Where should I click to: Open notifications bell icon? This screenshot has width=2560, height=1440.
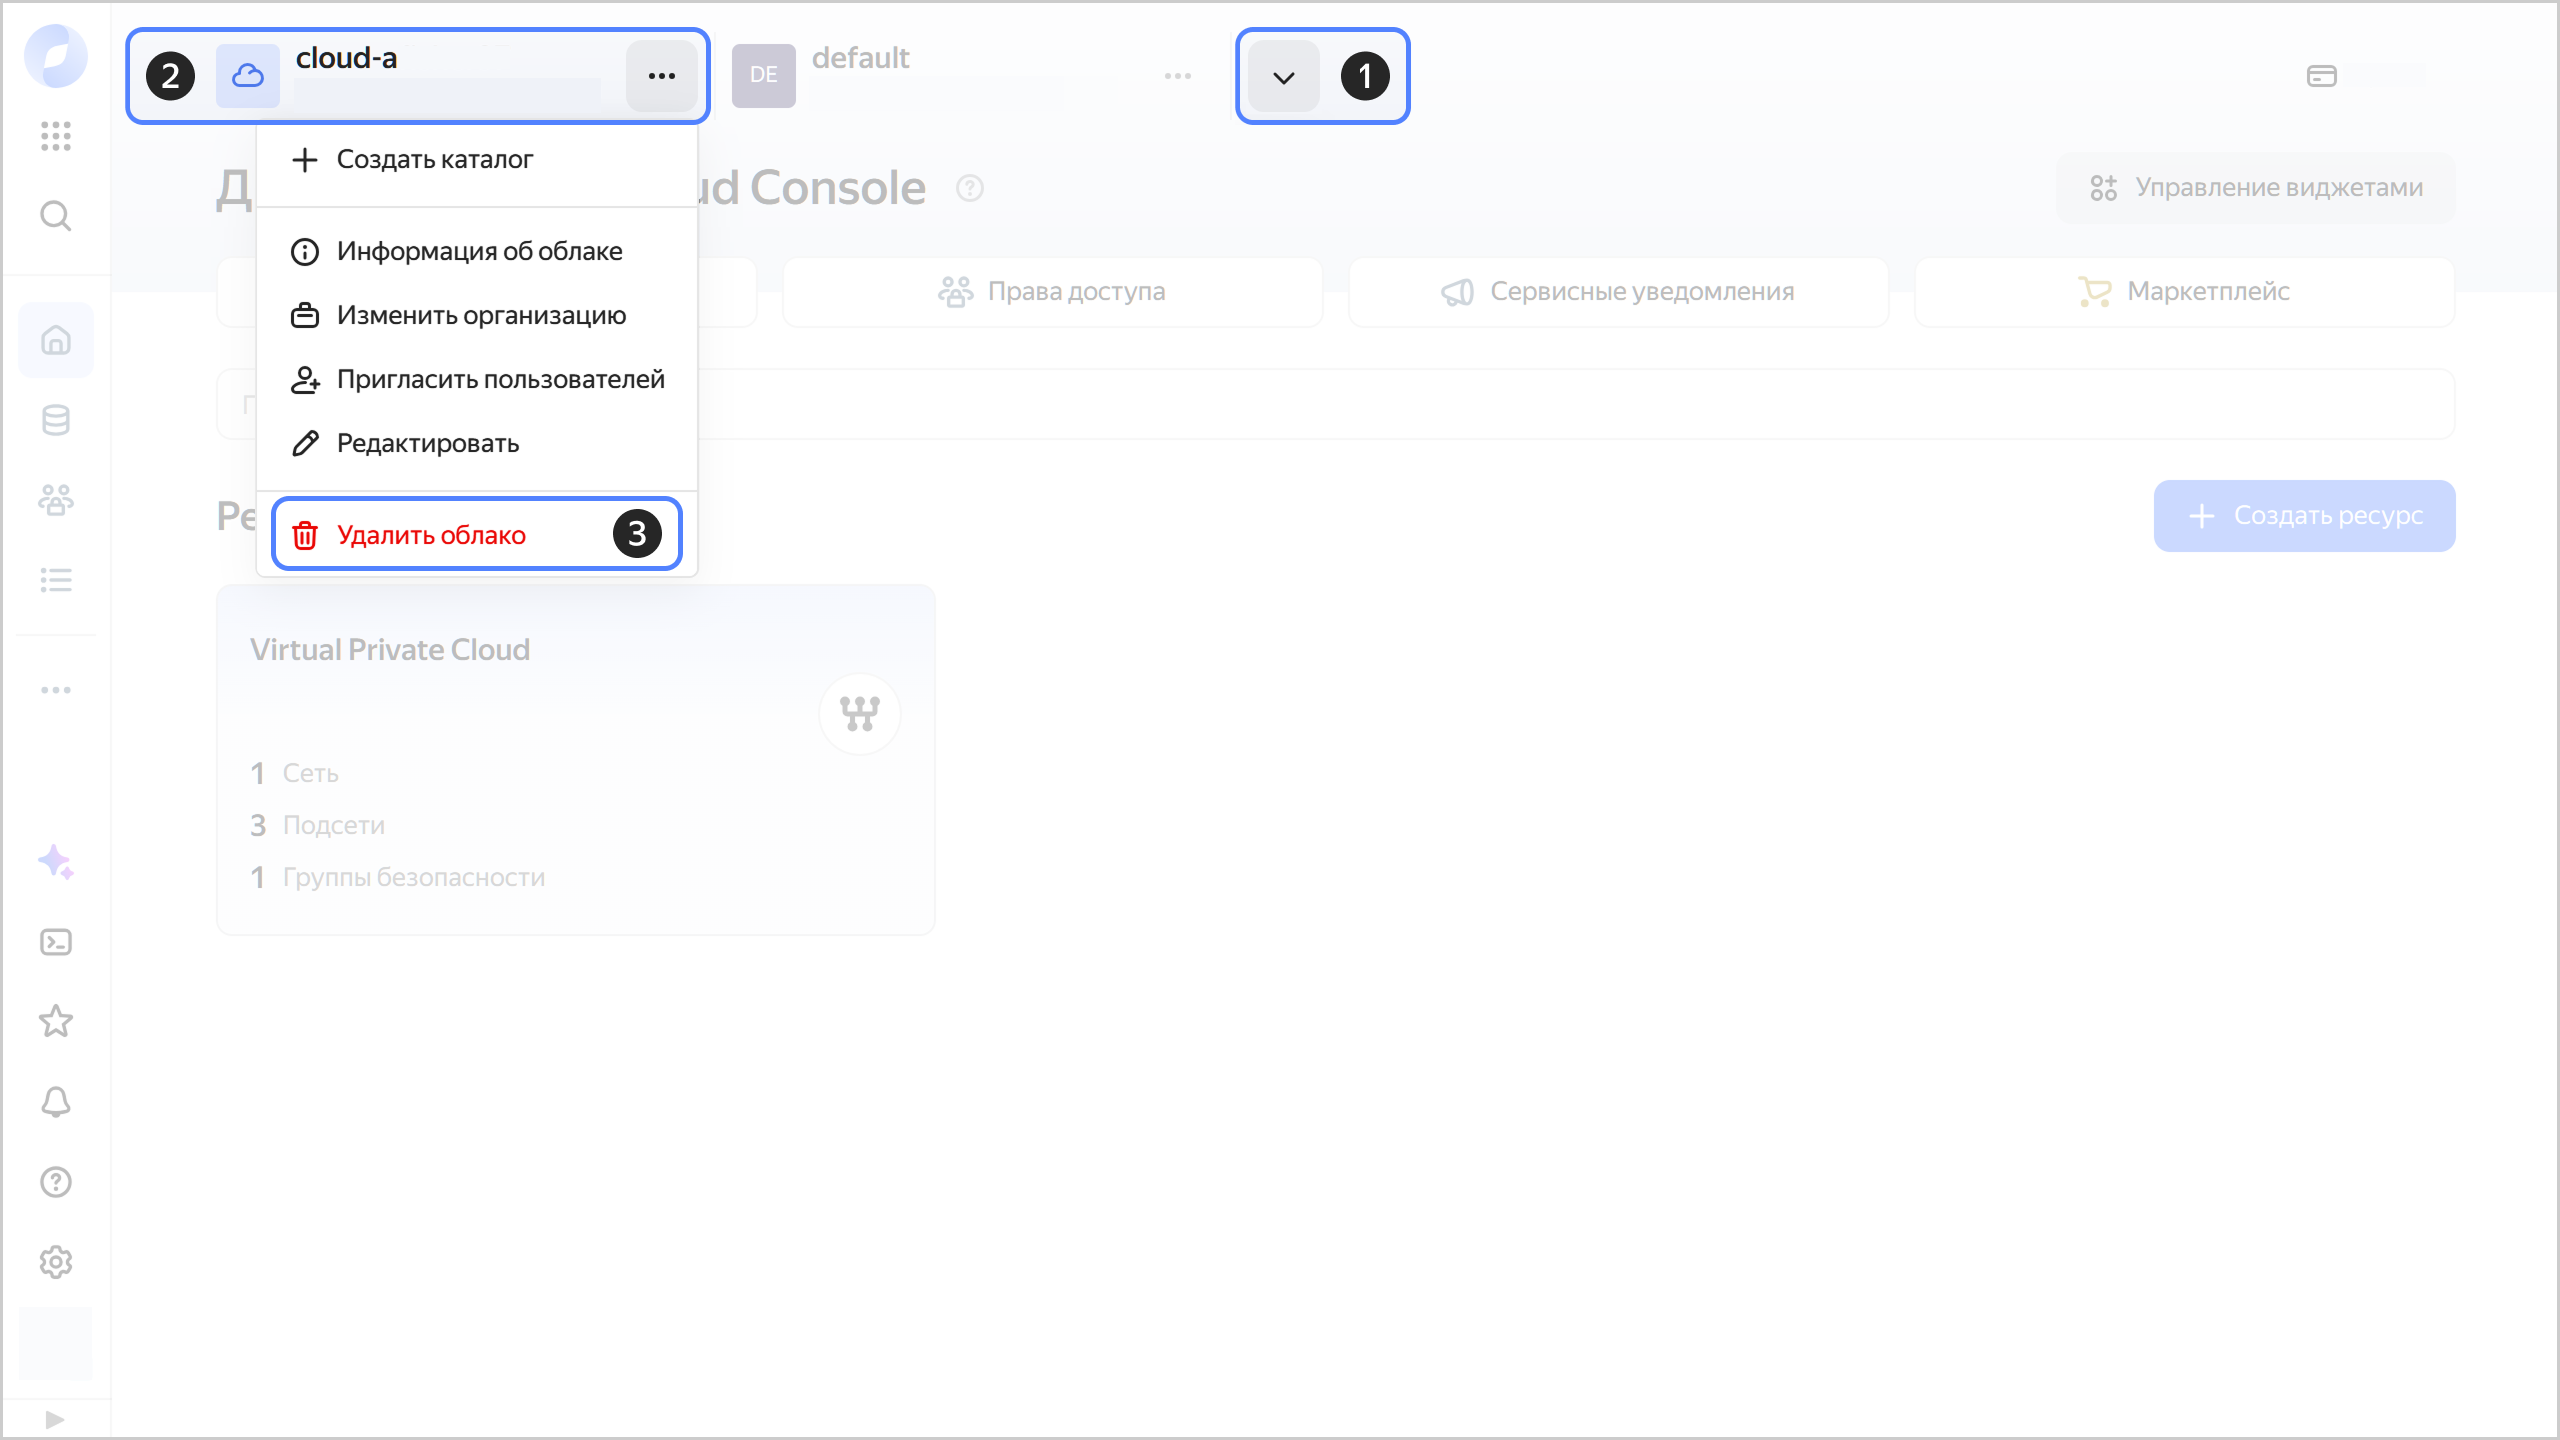pyautogui.click(x=56, y=1101)
